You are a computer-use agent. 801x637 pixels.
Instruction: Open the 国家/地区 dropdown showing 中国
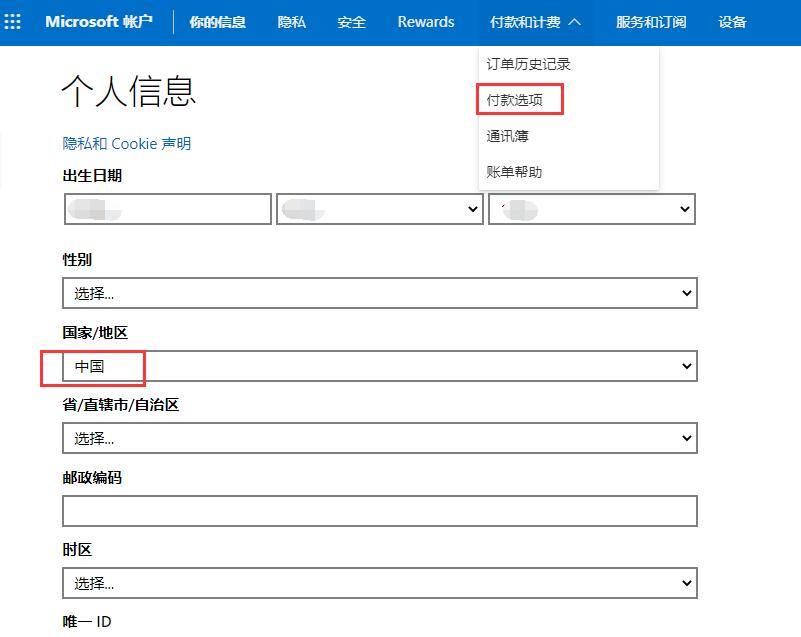[380, 366]
